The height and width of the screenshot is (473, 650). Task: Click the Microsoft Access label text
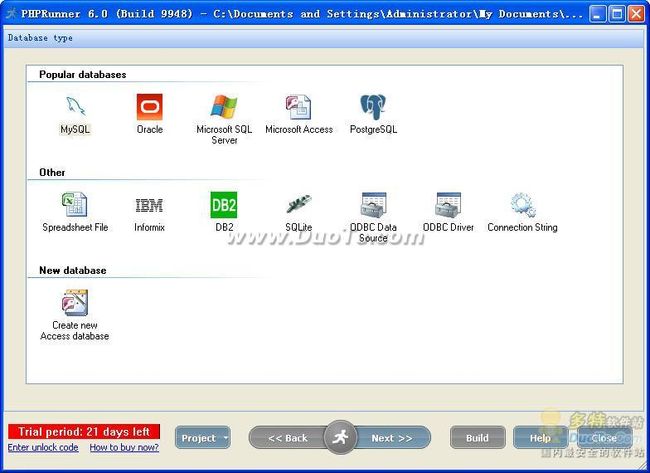pyautogui.click(x=299, y=129)
